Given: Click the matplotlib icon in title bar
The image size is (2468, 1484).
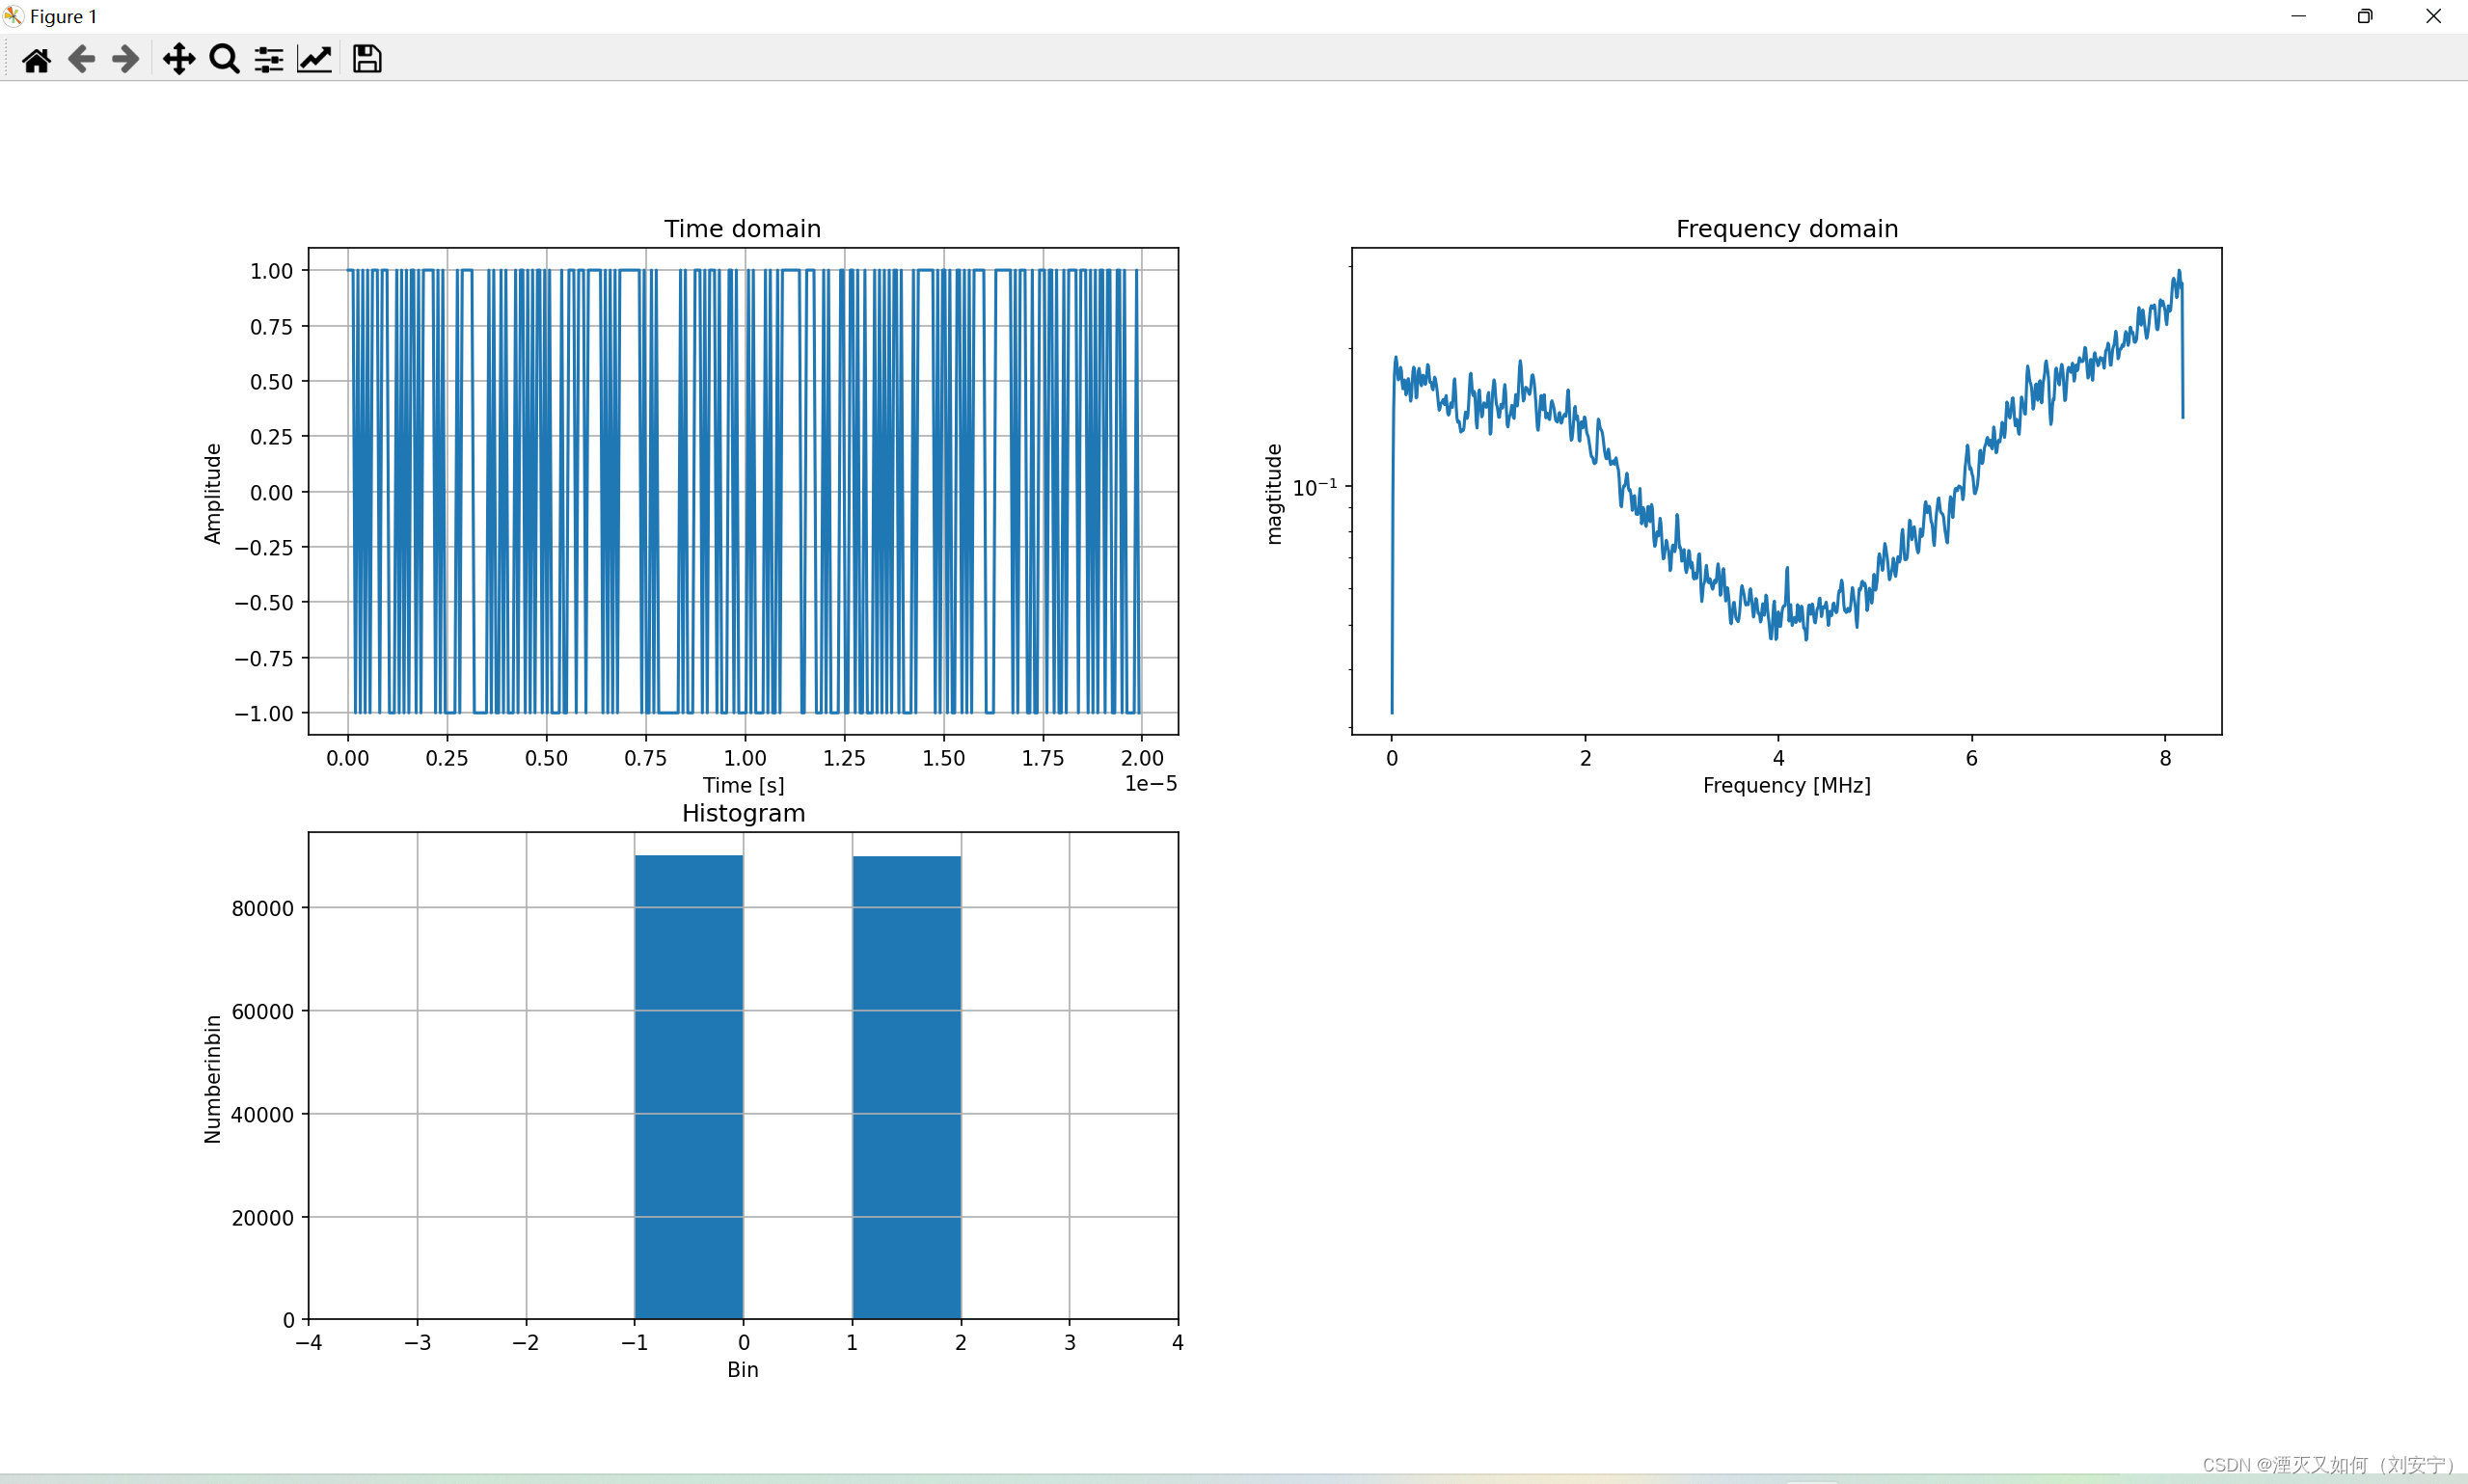Looking at the screenshot, I should (x=13, y=16).
